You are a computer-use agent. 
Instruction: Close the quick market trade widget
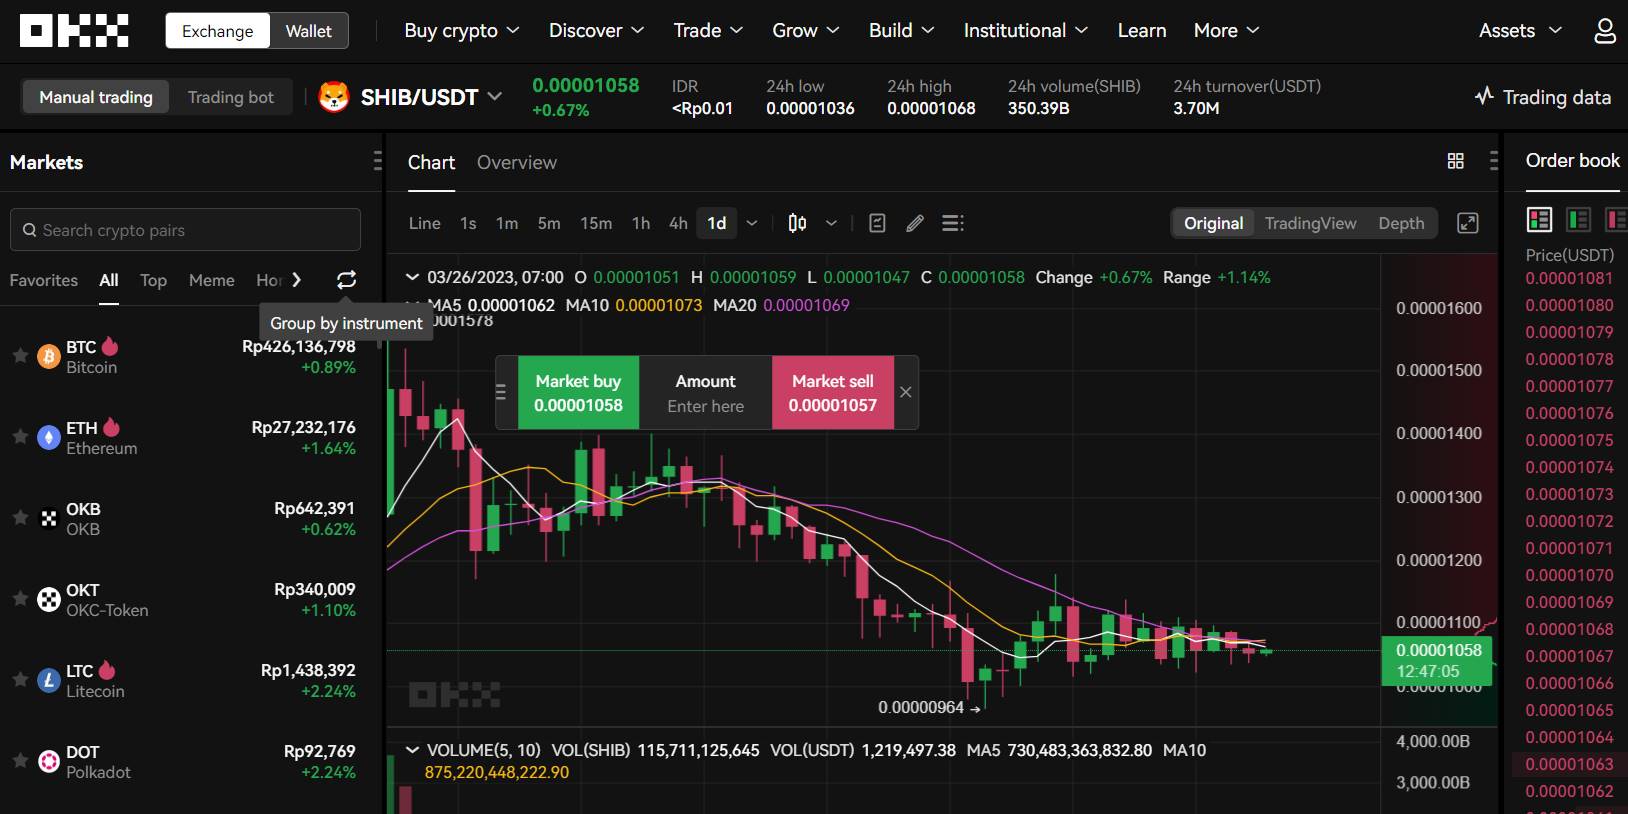tap(905, 392)
